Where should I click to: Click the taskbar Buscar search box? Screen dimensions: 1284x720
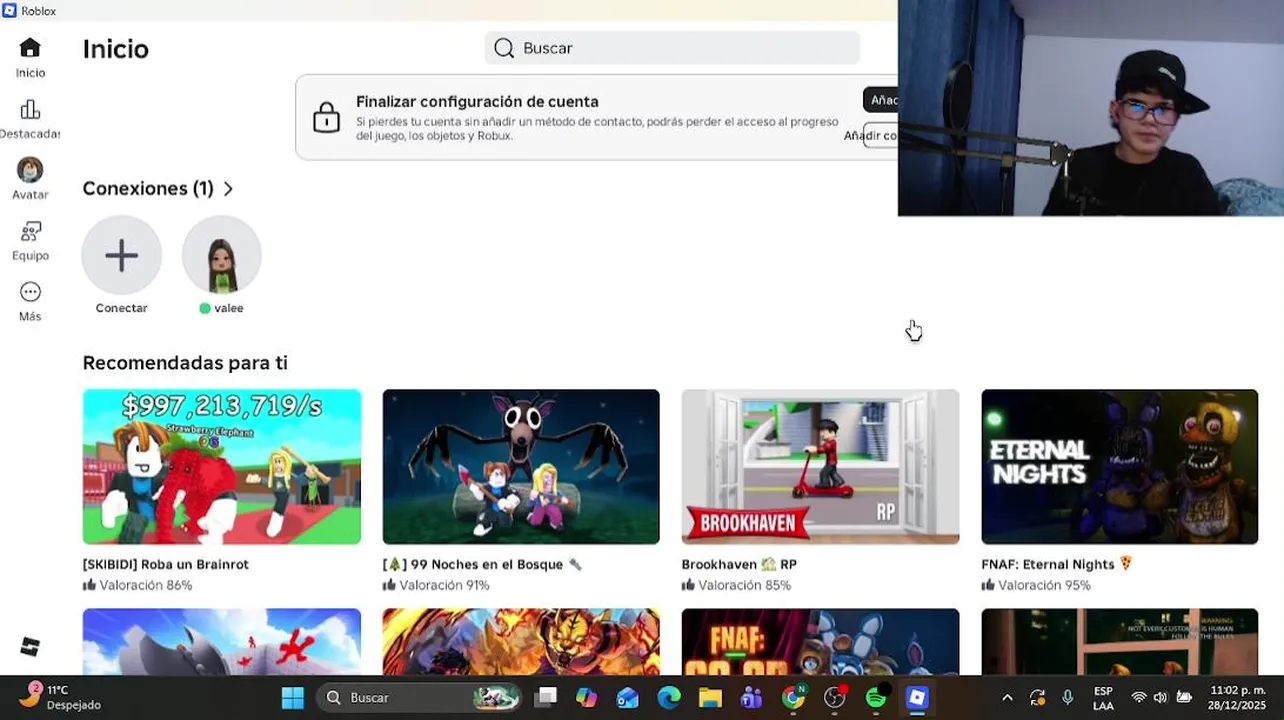[x=421, y=698]
